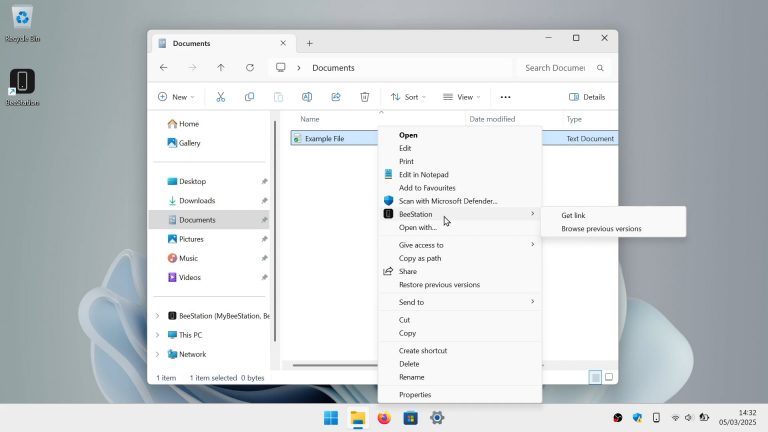The image size is (768, 432).
Task: Open the Send to submenu
Action: tap(460, 302)
